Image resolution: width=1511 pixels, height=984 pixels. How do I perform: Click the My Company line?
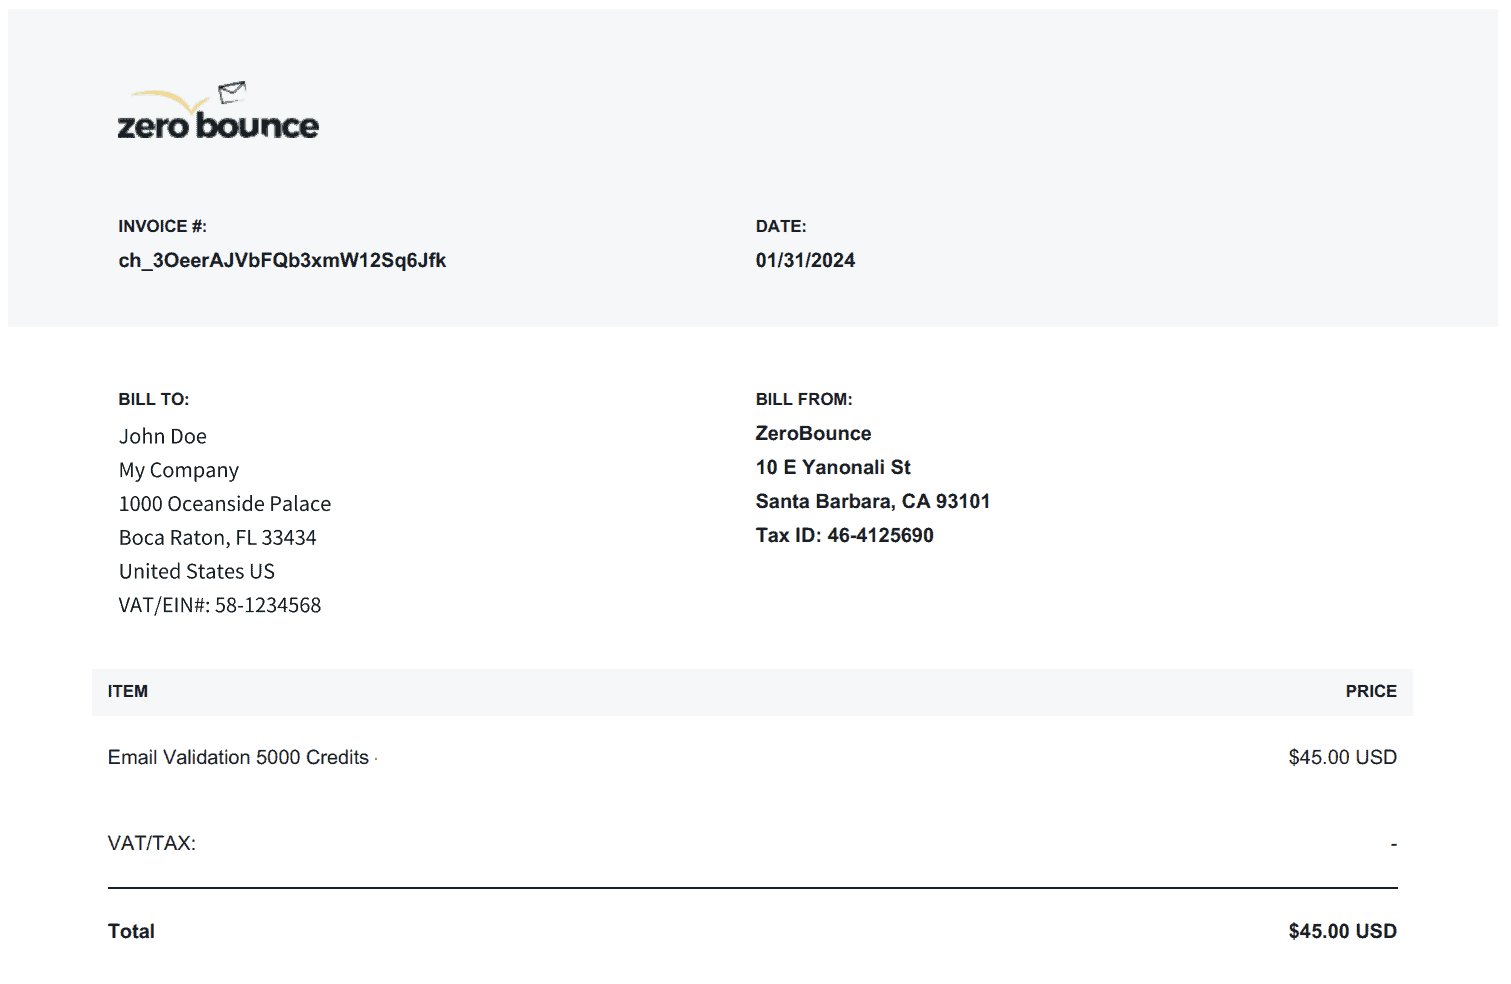(179, 470)
